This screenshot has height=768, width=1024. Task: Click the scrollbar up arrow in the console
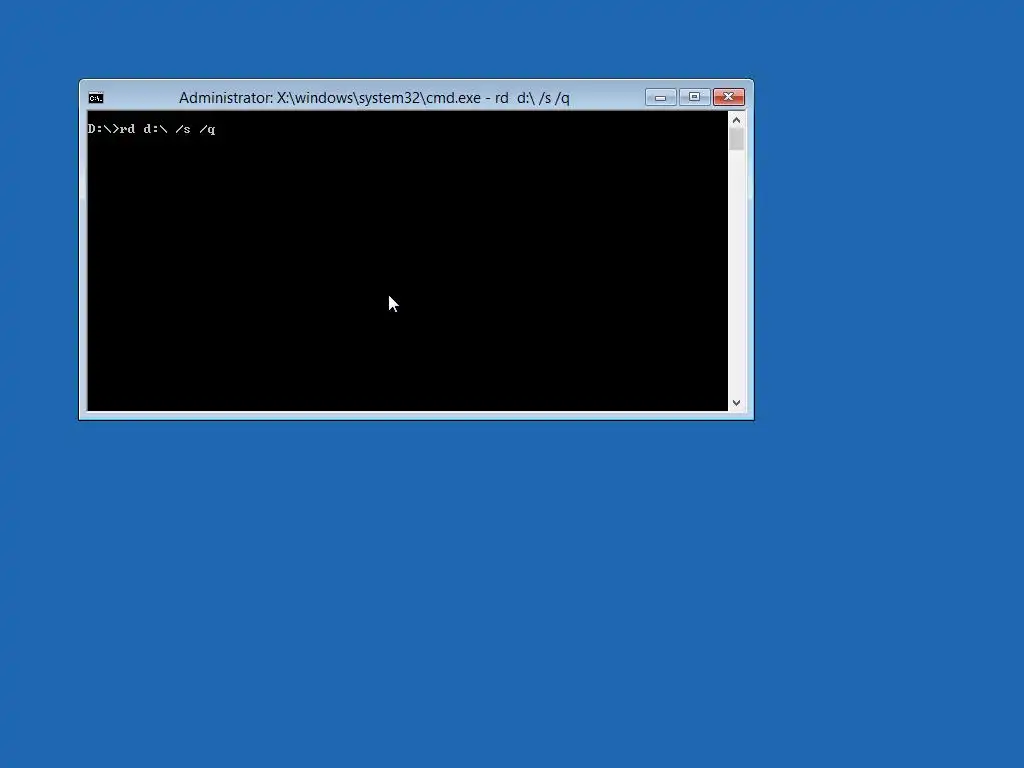click(737, 120)
